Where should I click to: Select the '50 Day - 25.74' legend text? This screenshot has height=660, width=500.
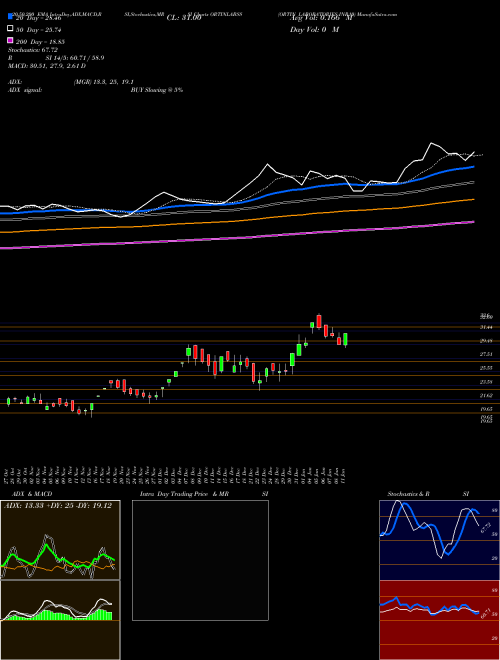coord(39,30)
